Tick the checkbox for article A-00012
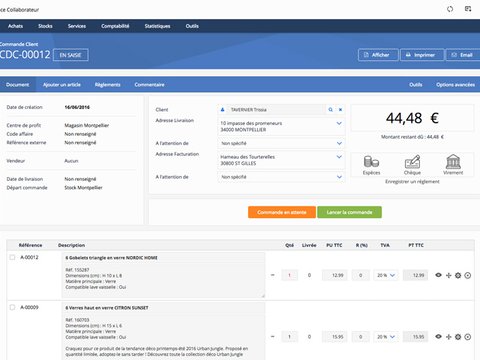The height and width of the screenshot is (360, 480). [x=12, y=257]
